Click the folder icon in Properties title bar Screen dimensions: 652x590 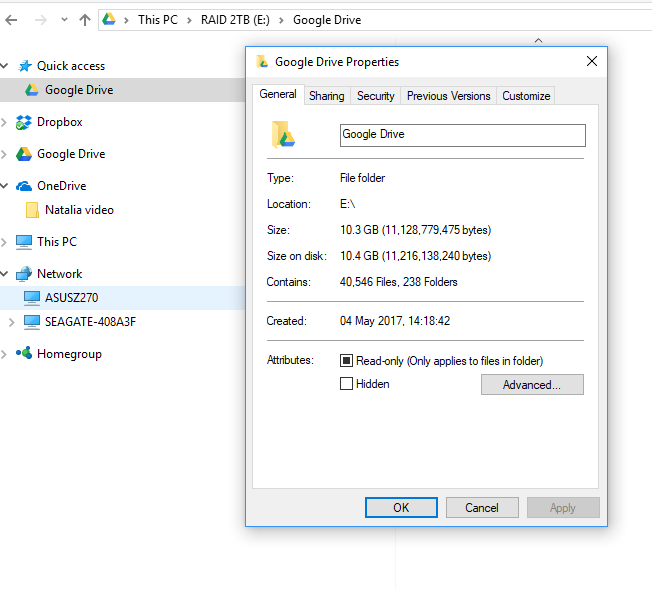(x=262, y=62)
